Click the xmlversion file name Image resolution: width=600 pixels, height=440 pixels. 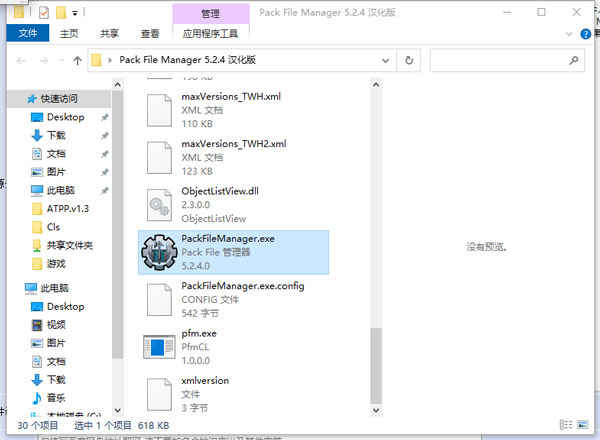[205, 381]
